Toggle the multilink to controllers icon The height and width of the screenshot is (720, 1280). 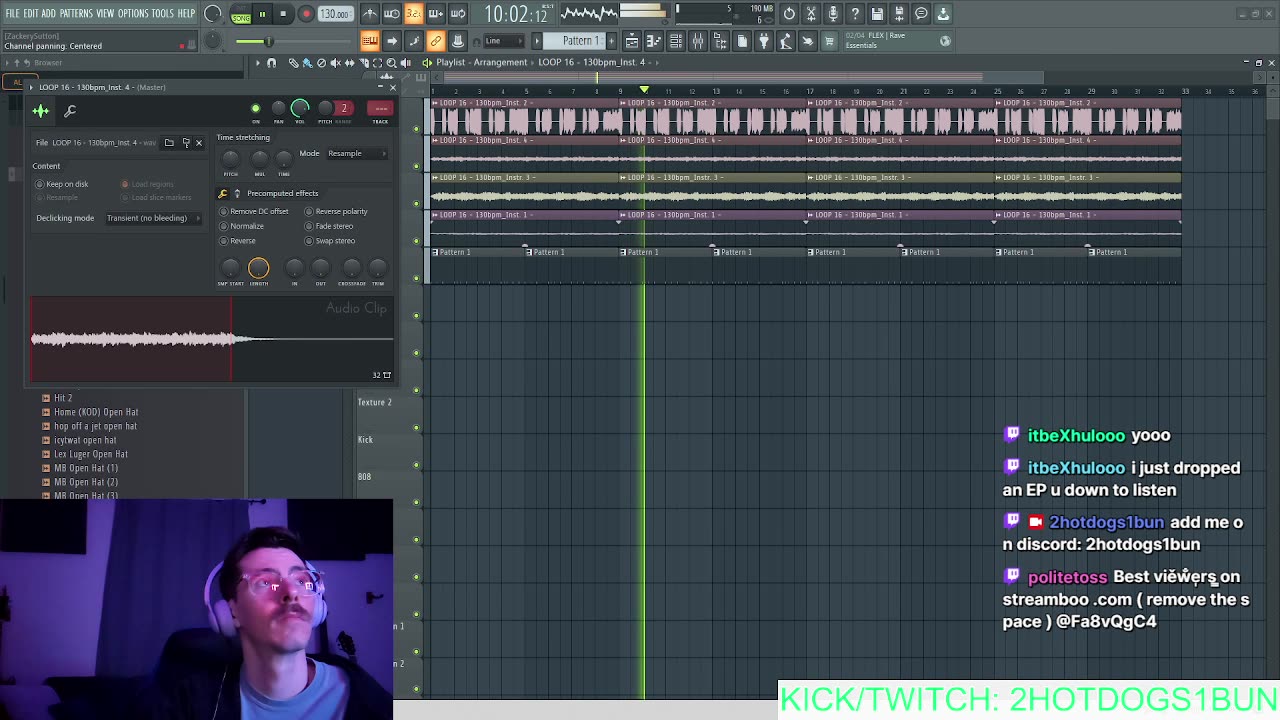435,41
